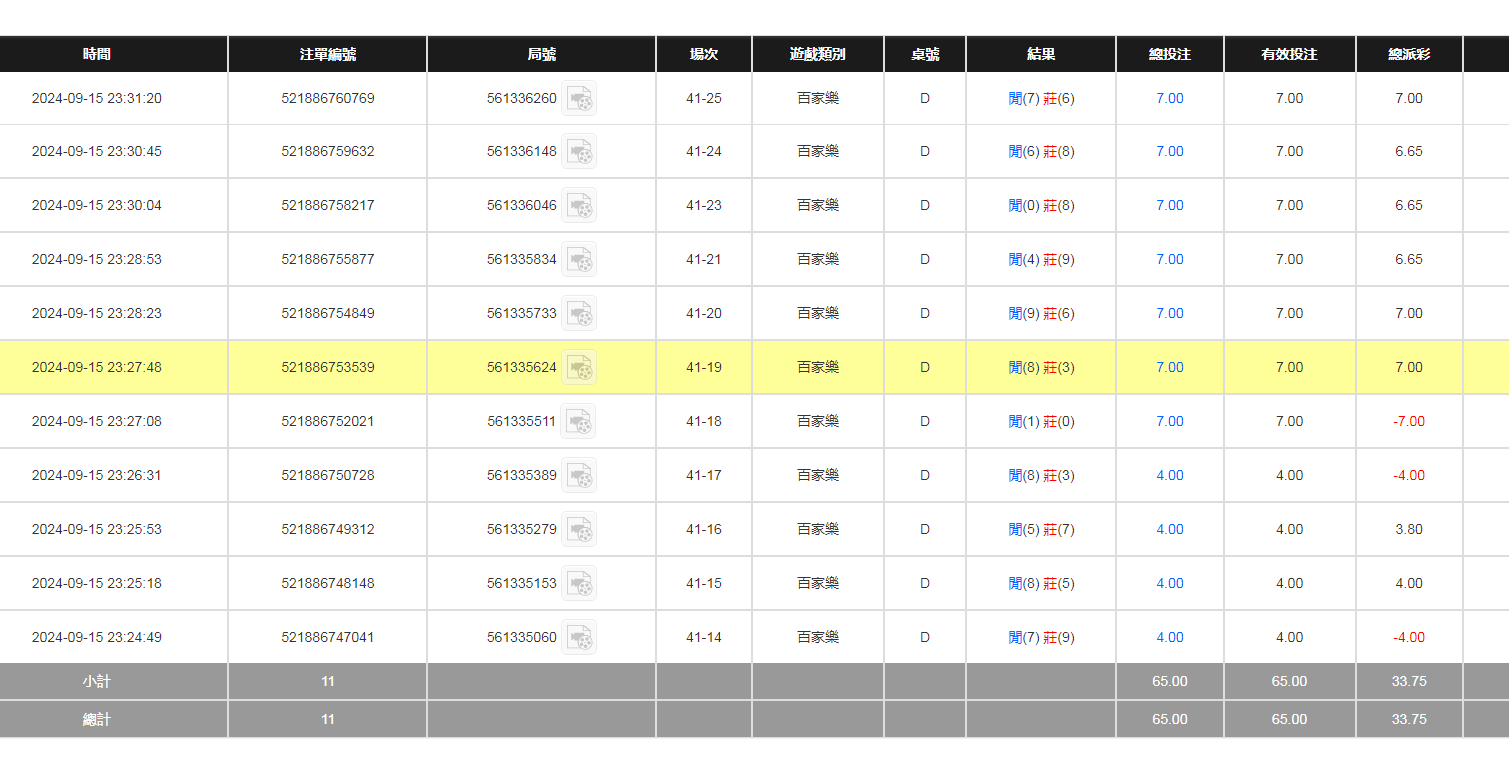Click 4.00 total bet link for session 41-14
Image resolution: width=1509 pixels, height=762 pixels.
(x=1169, y=637)
